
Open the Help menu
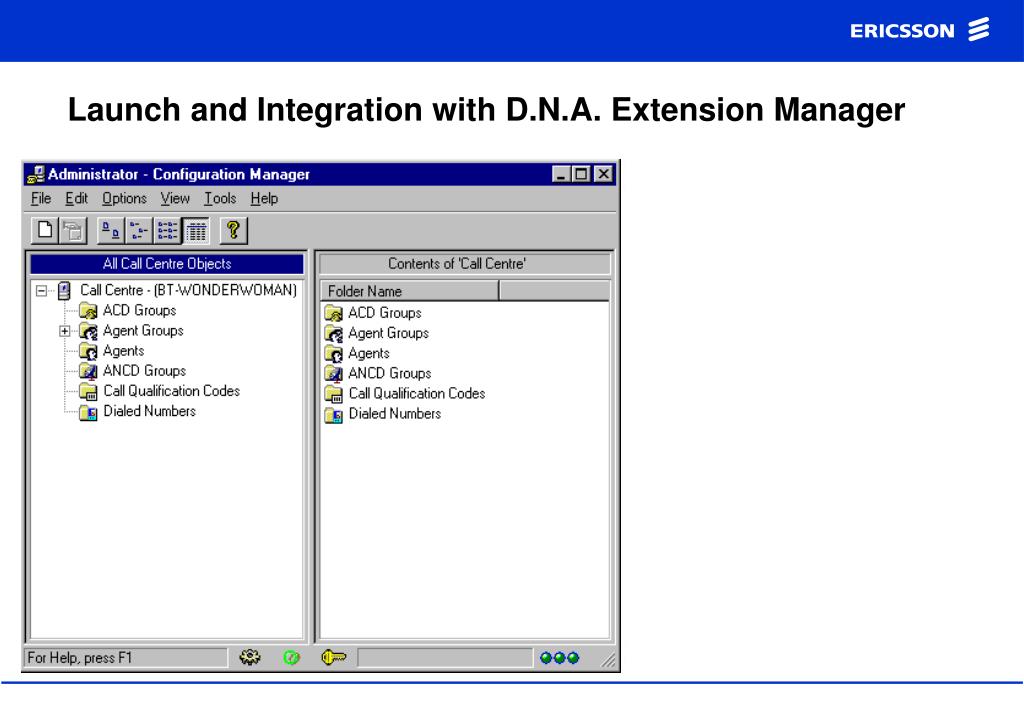pyautogui.click(x=264, y=198)
